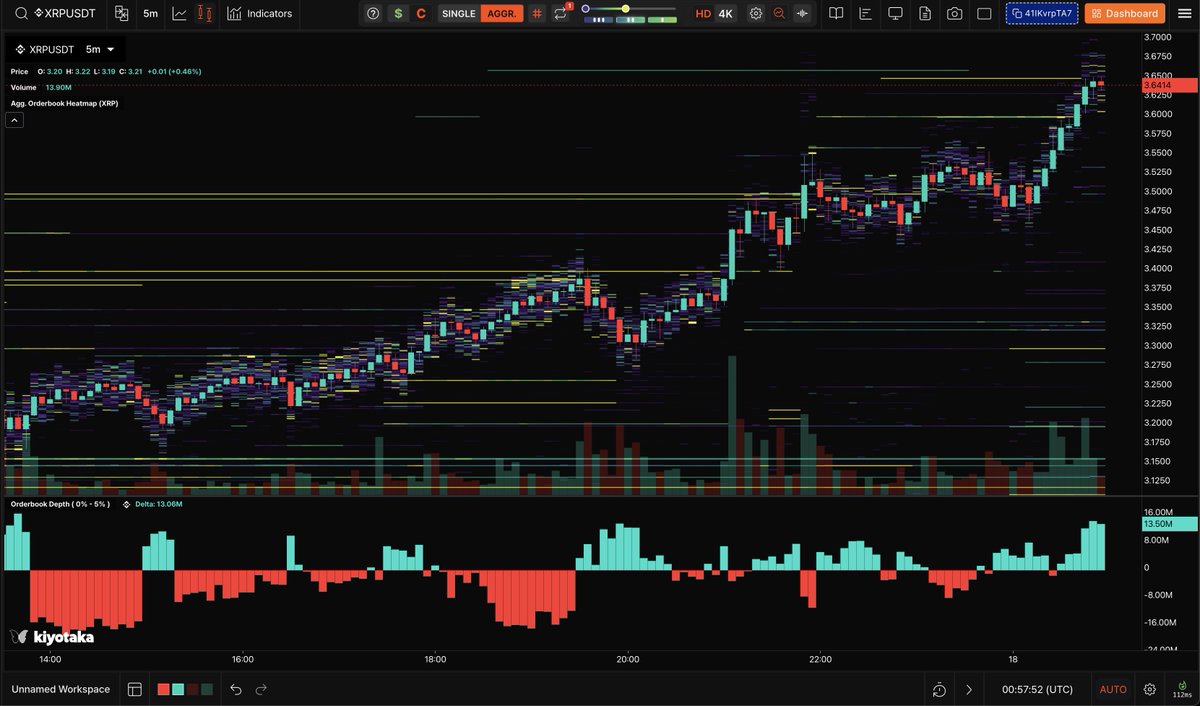Select the dark green color swatch
Screen dimensions: 1200x706
(x=207, y=689)
